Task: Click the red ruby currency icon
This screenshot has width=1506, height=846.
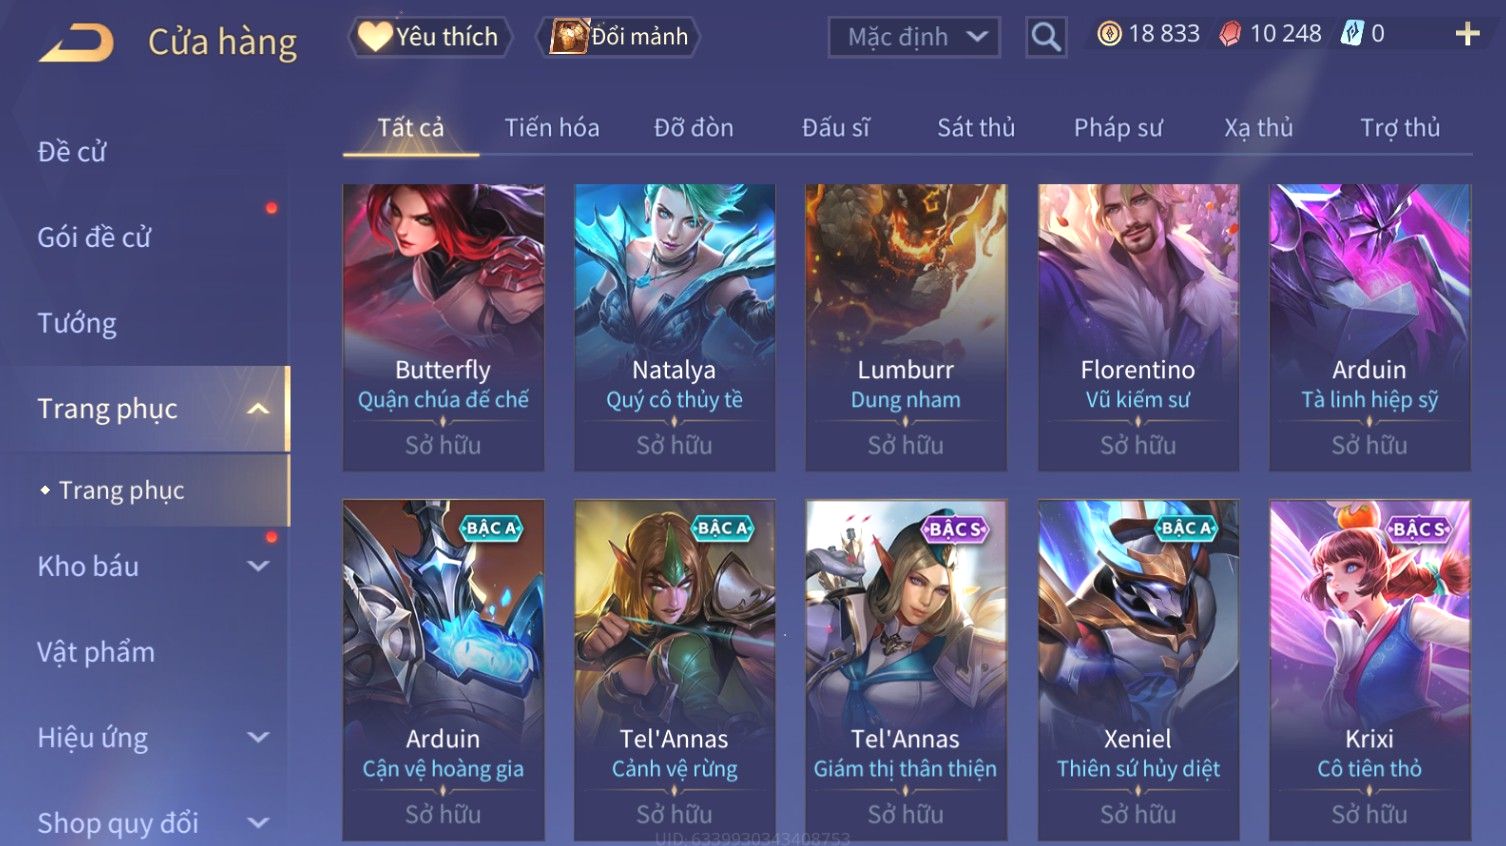Action: pos(1230,34)
